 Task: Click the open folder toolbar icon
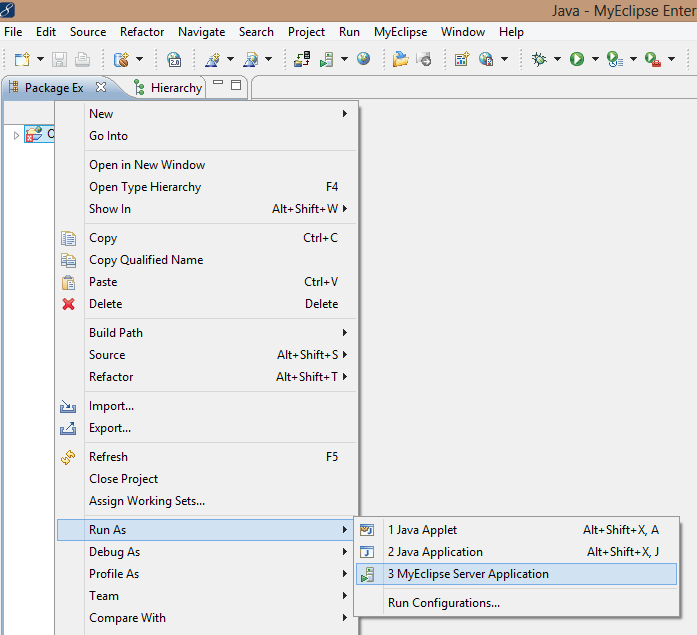(x=401, y=59)
